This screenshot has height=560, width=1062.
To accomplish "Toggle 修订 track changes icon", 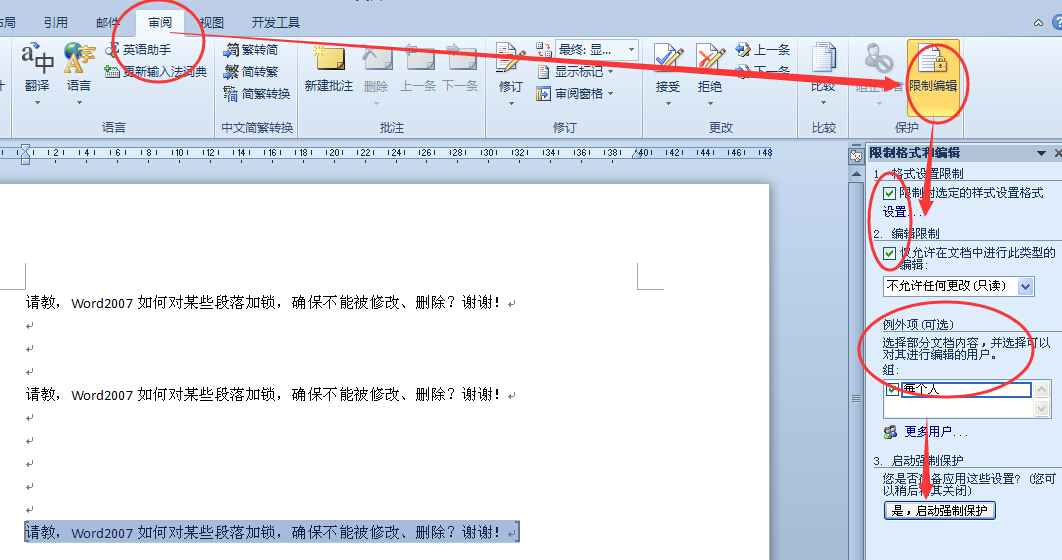I will [510, 58].
